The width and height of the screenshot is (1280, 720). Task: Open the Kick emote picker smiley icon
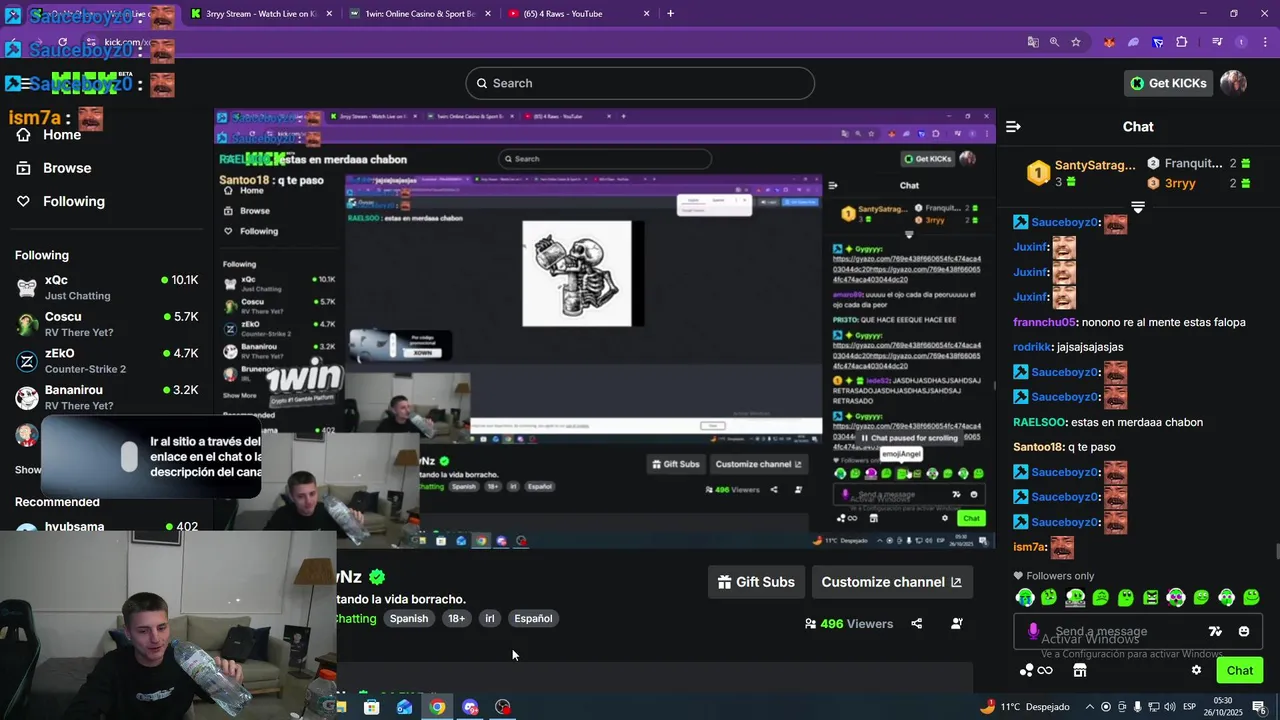(1244, 631)
